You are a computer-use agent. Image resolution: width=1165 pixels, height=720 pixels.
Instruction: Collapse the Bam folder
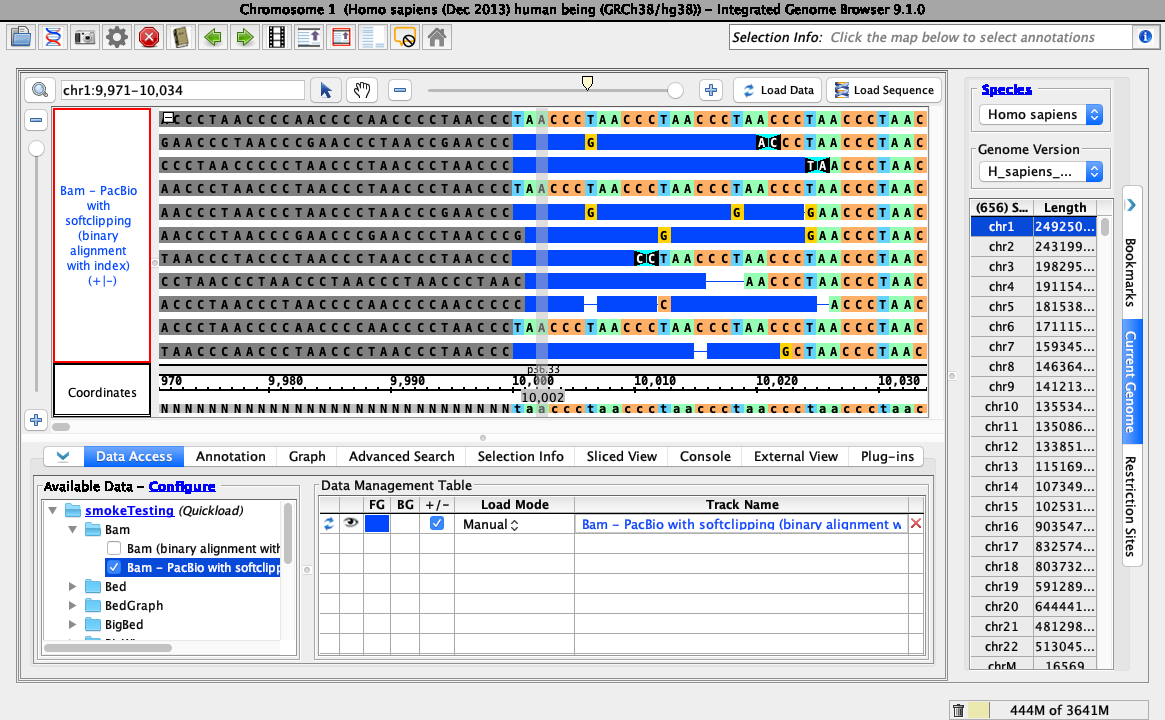point(72,530)
